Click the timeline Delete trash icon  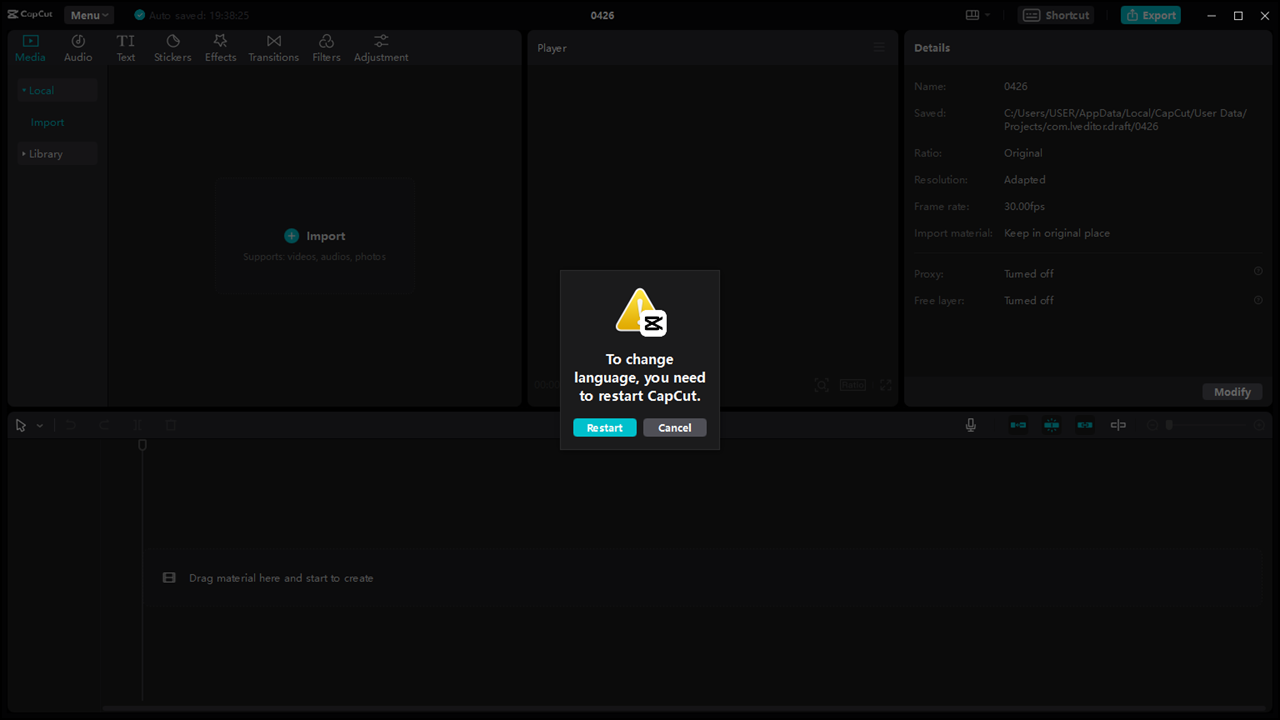pos(171,425)
